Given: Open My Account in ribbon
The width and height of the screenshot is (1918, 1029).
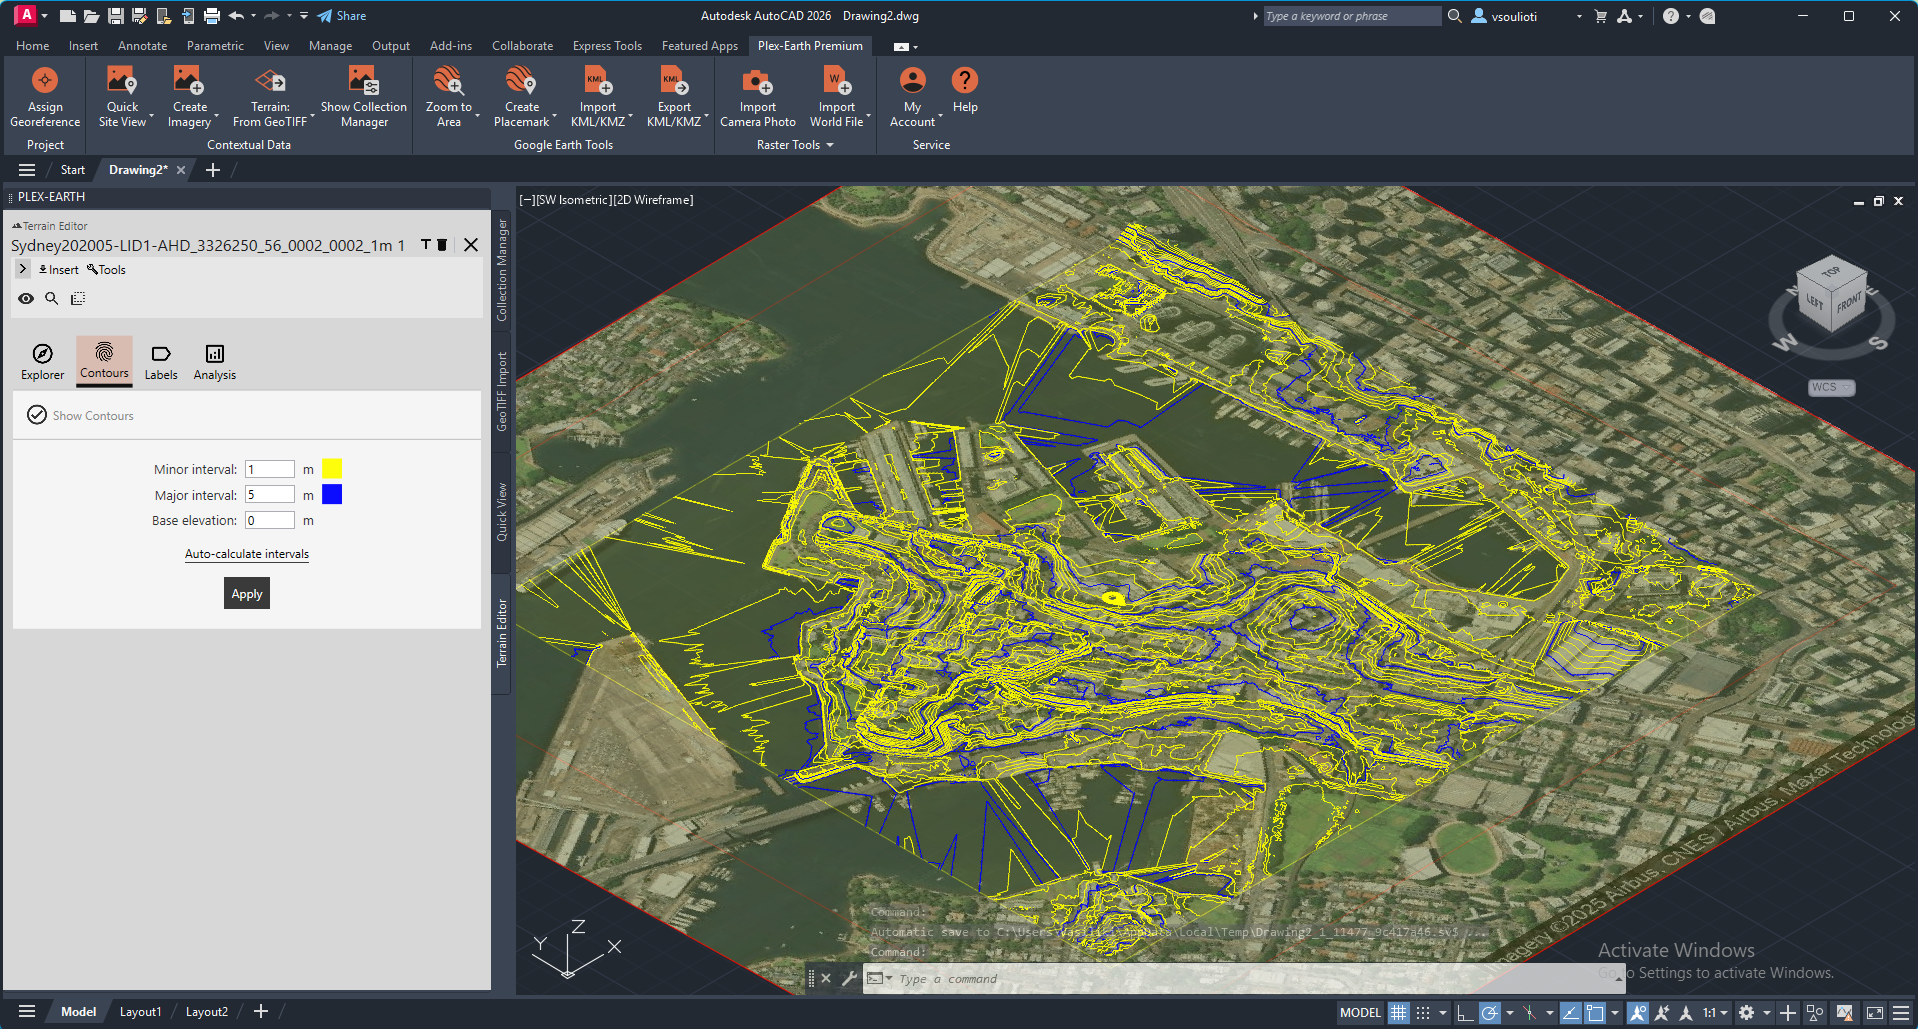Looking at the screenshot, I should point(912,97).
